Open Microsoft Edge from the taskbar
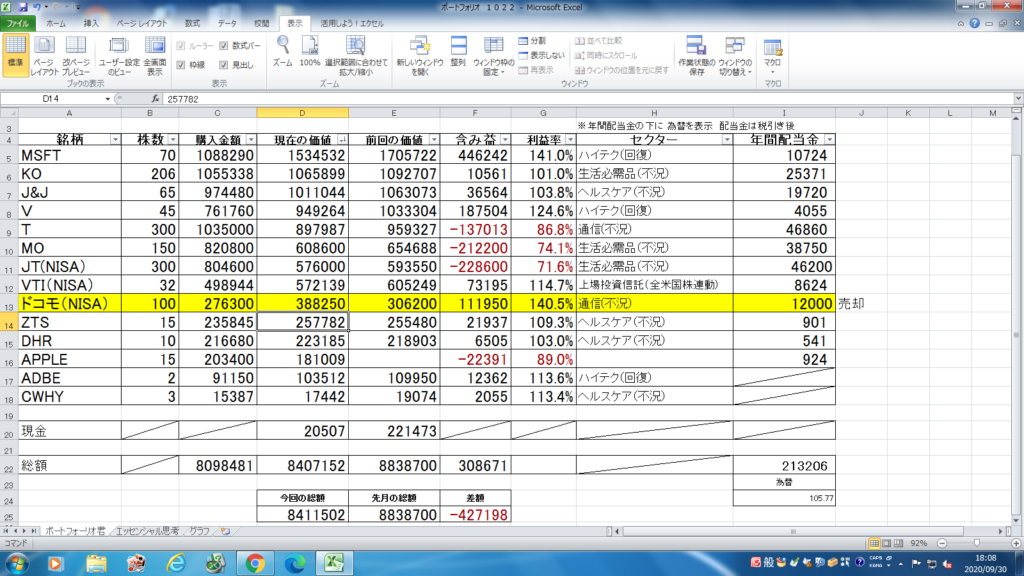Screen dimensions: 1024x576 click(x=295, y=563)
